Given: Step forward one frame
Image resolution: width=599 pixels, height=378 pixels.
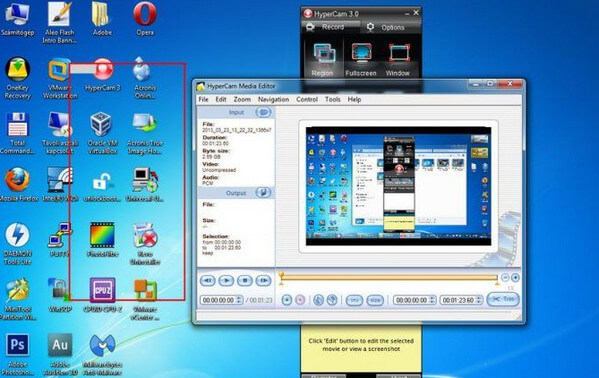Looking at the screenshot, I should [263, 281].
